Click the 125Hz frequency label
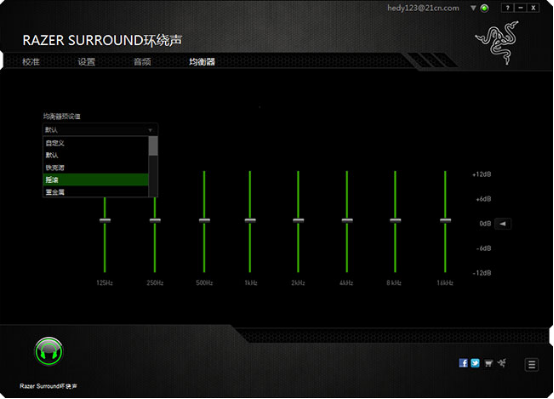The height and width of the screenshot is (399, 554). (105, 283)
